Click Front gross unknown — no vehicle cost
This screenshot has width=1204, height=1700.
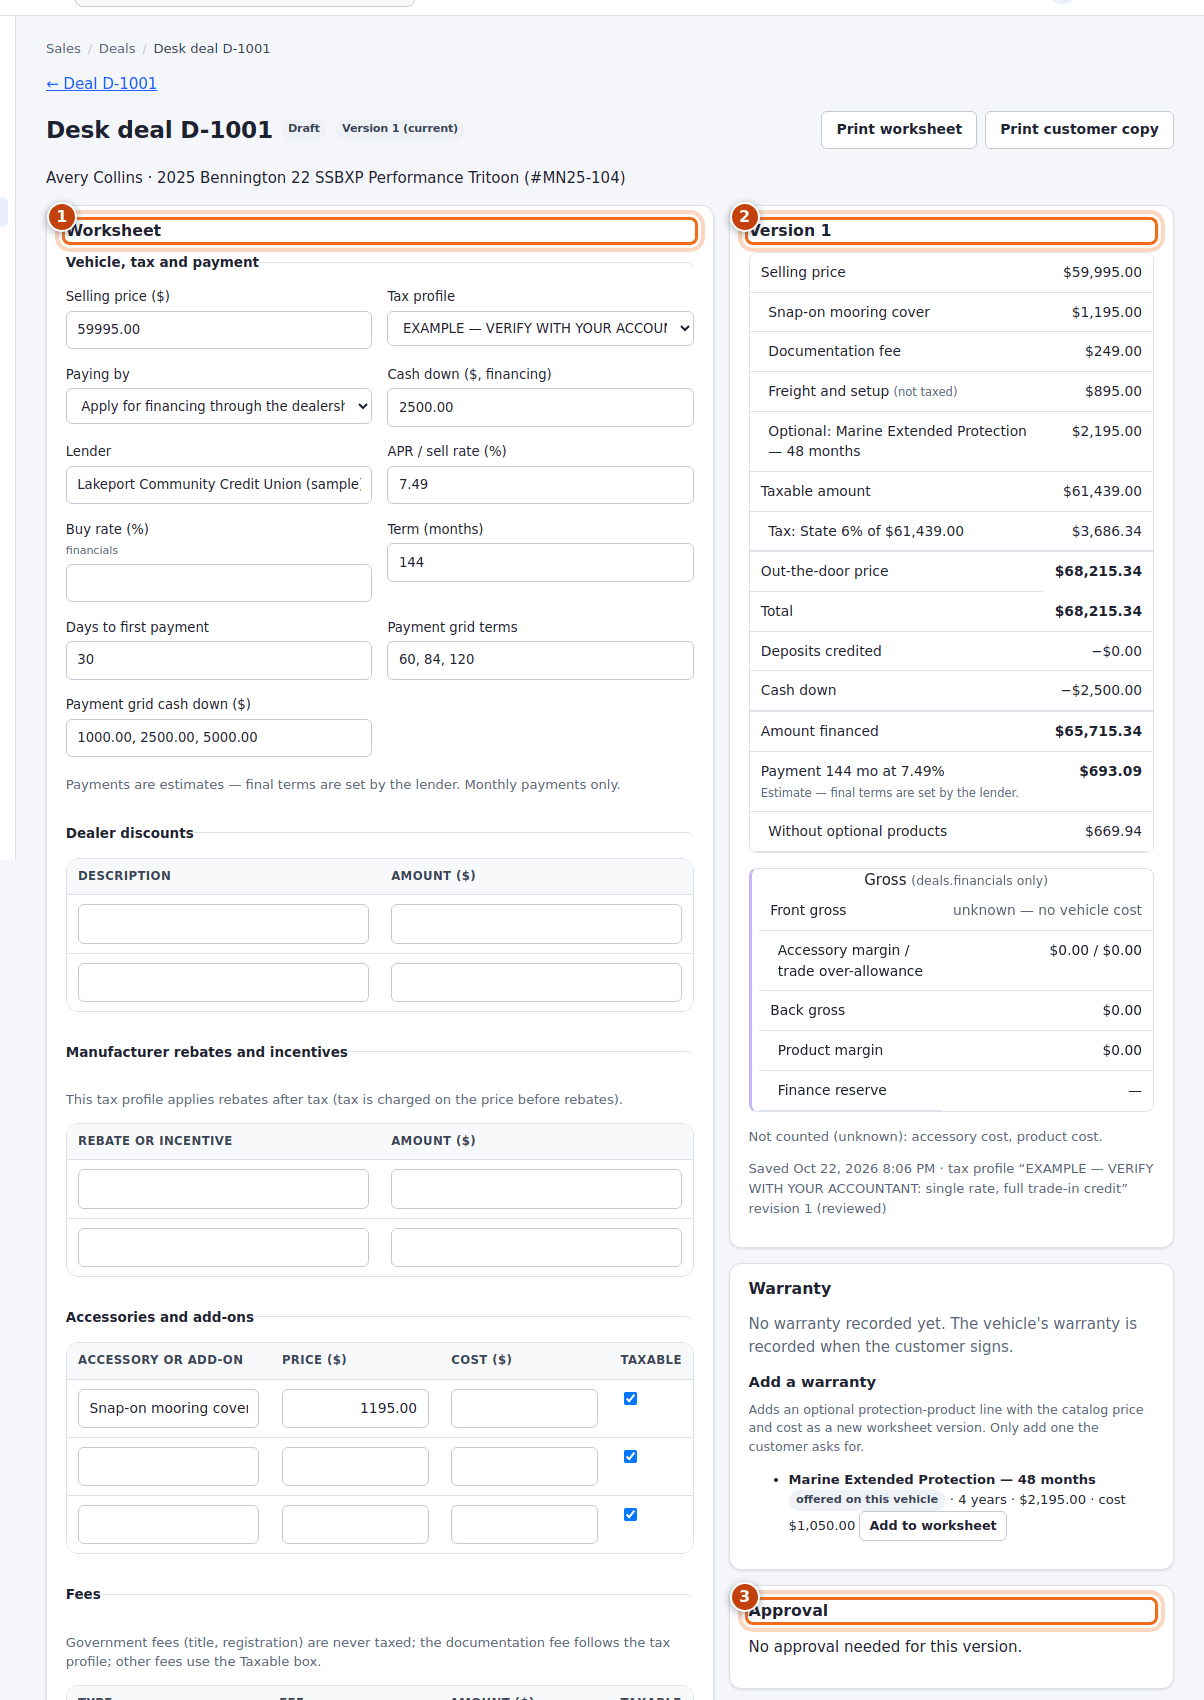(x=1047, y=911)
